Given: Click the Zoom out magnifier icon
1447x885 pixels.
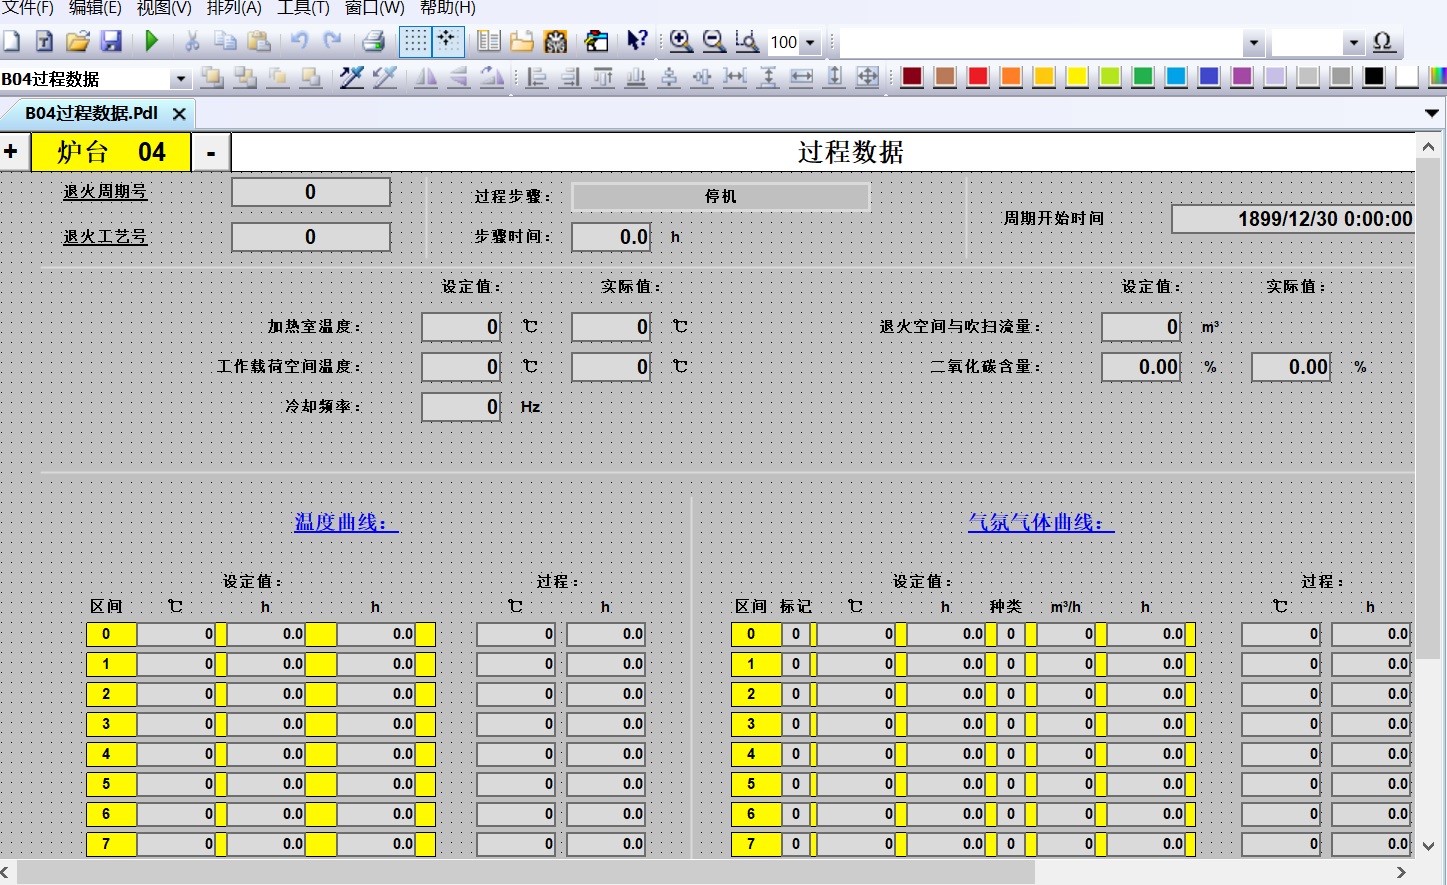Looking at the screenshot, I should pyautogui.click(x=714, y=41).
